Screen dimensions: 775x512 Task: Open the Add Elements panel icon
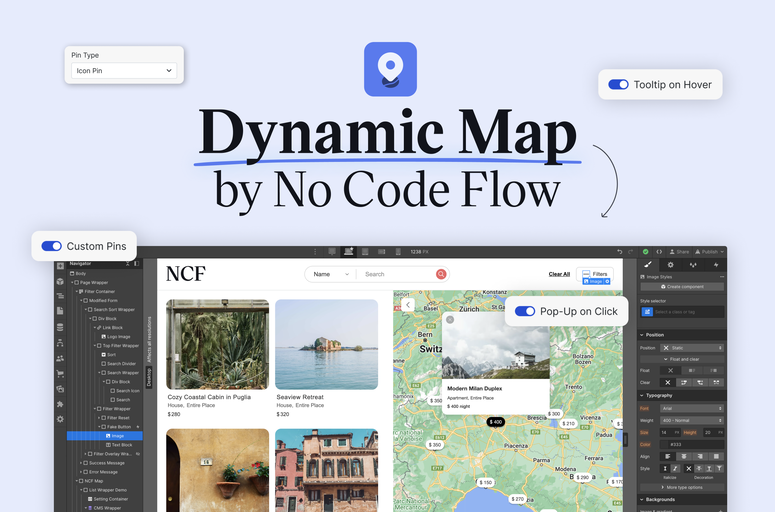pos(60,266)
